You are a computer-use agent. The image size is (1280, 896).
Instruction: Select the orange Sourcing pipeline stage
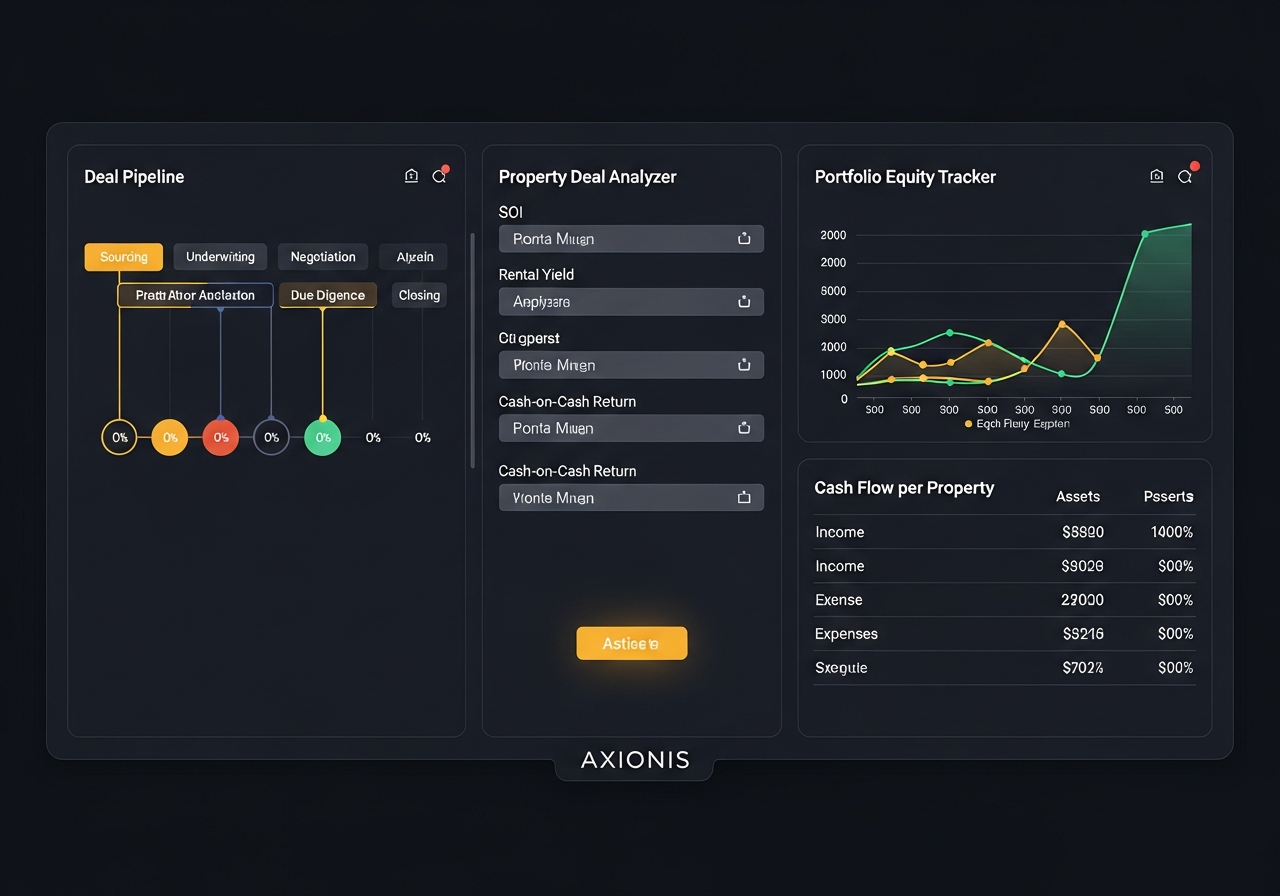click(123, 257)
